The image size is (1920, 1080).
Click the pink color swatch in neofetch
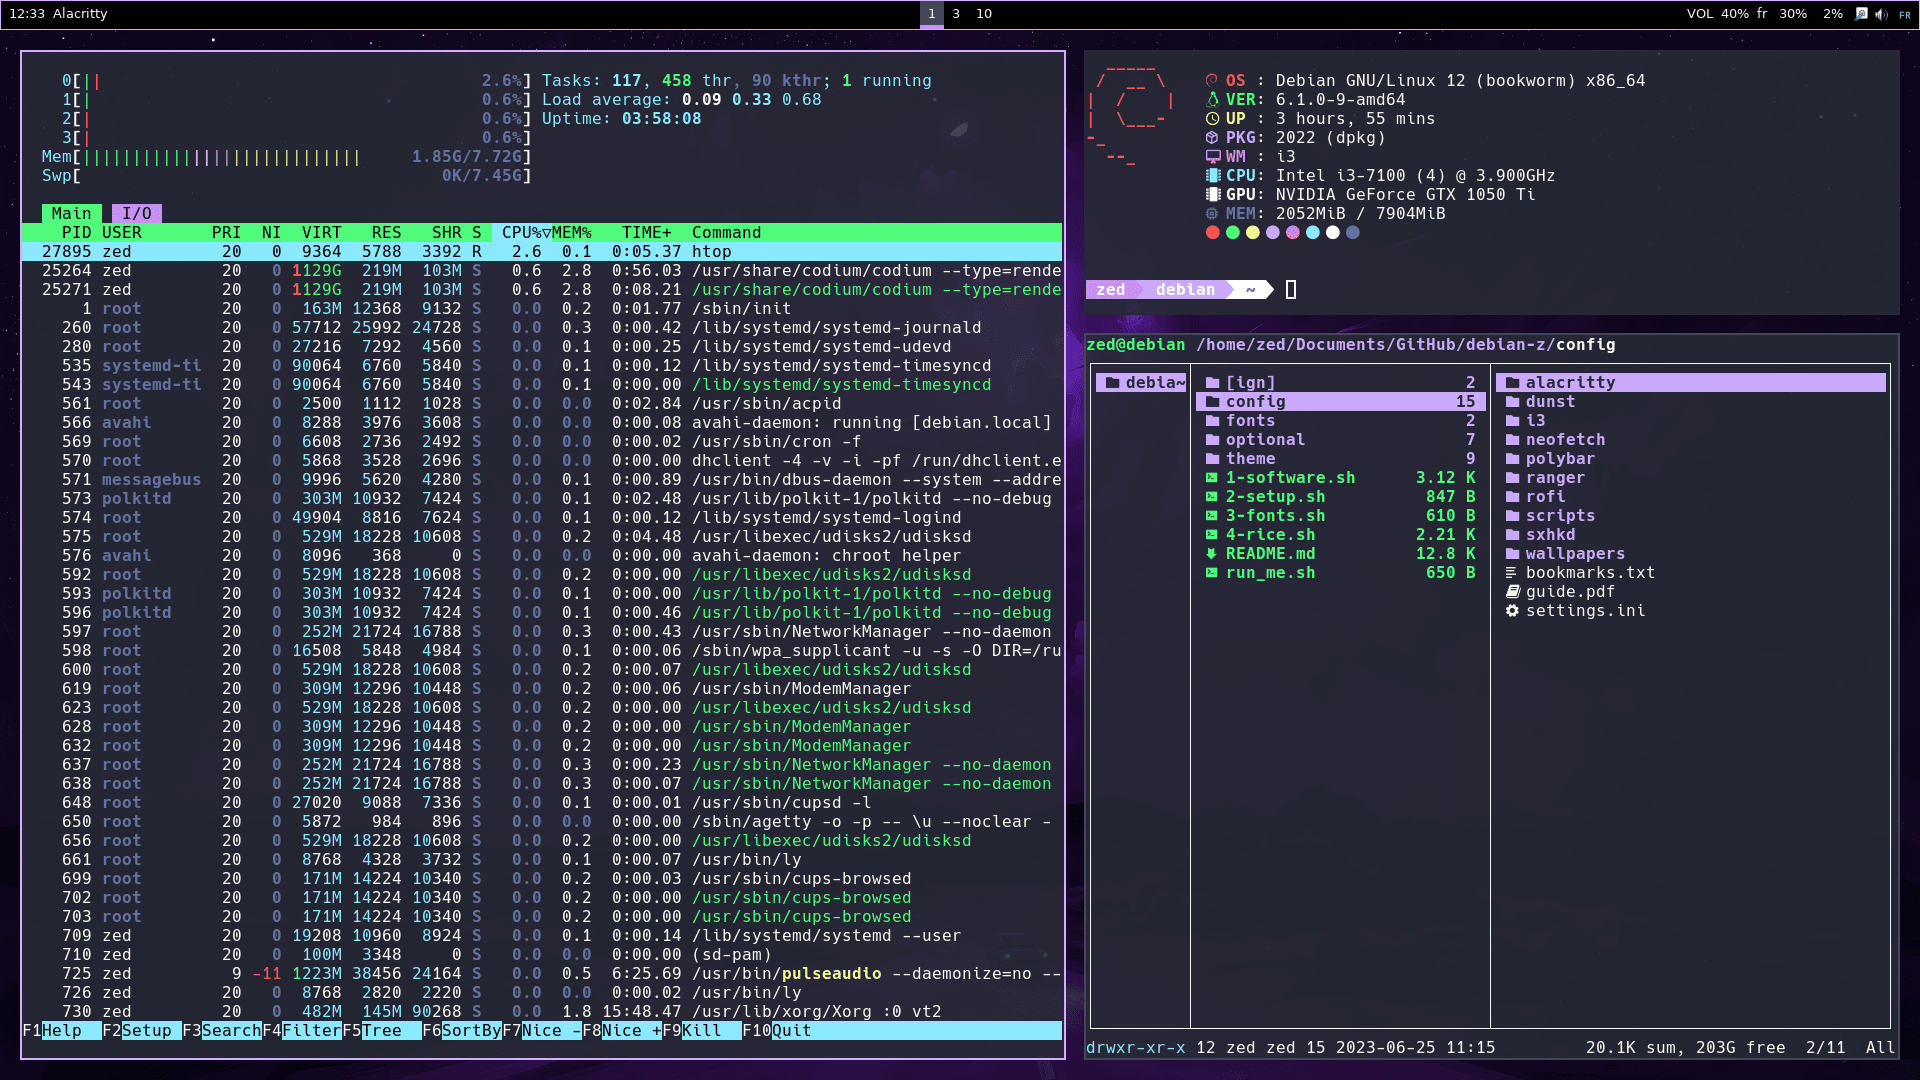[x=1293, y=232]
